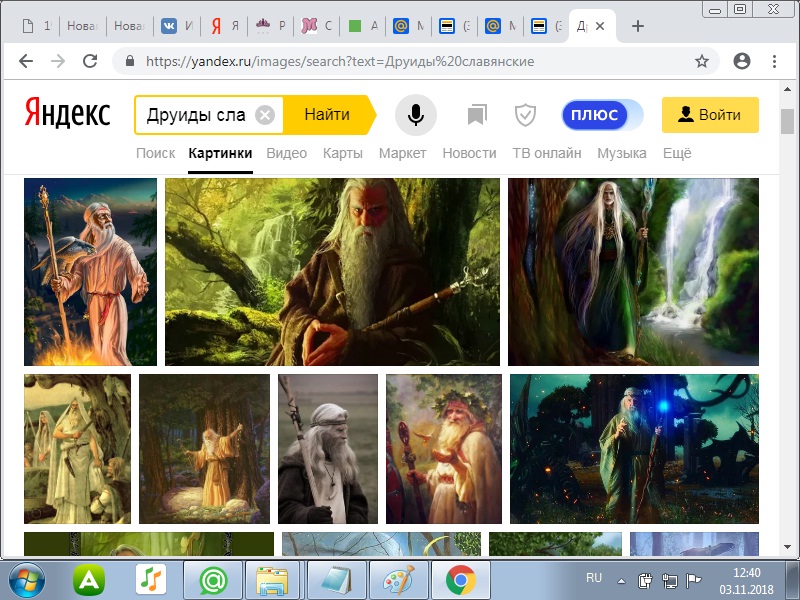Open the Новости section
Screen dimensions: 800x600
point(469,153)
